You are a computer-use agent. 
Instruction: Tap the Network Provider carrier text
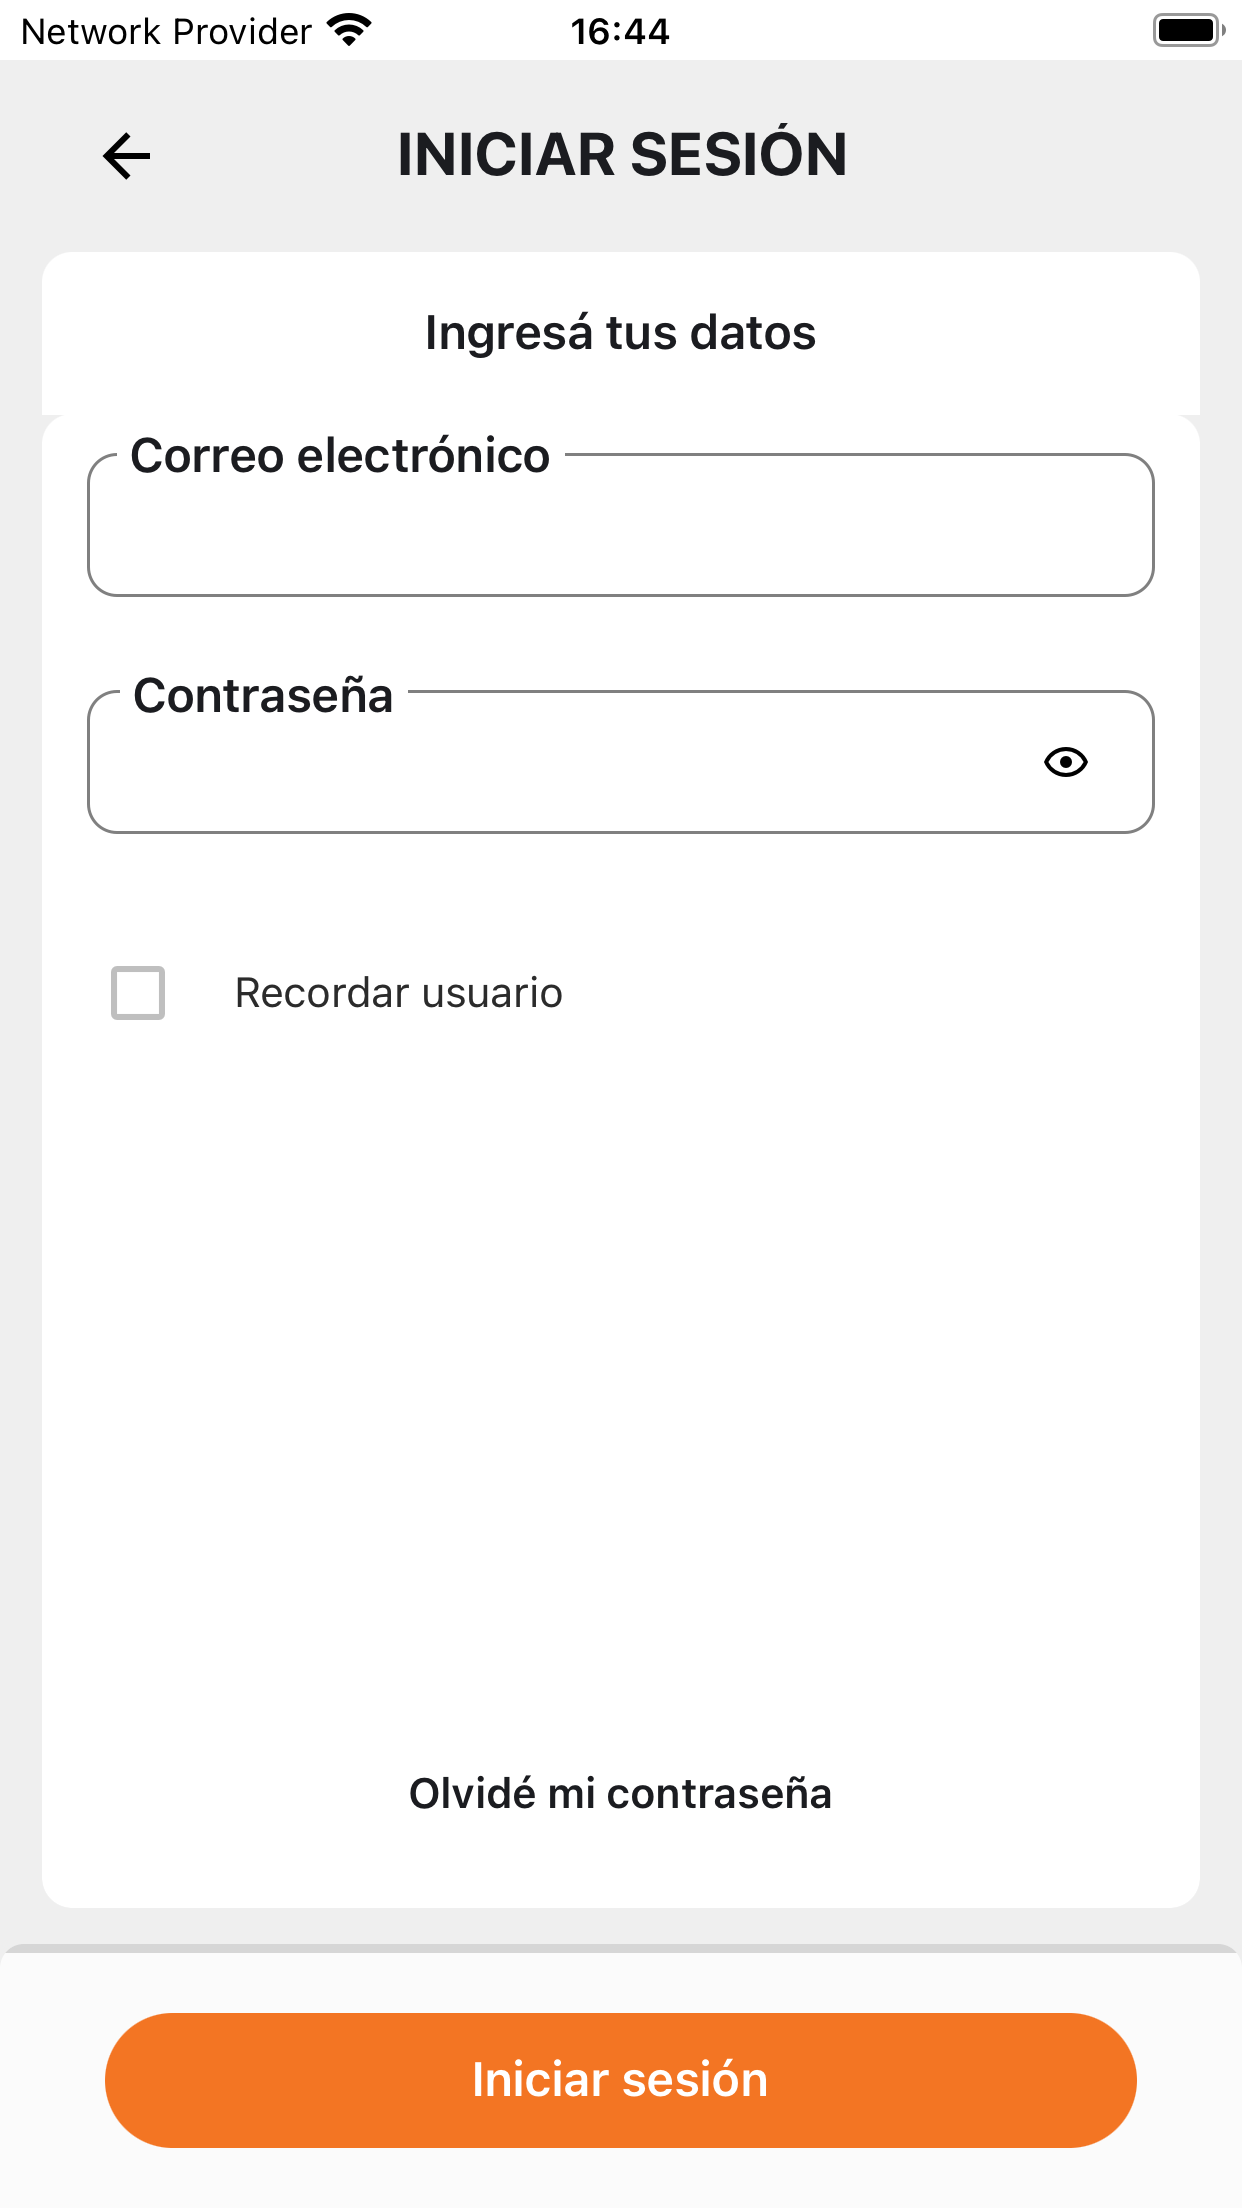pyautogui.click(x=166, y=31)
